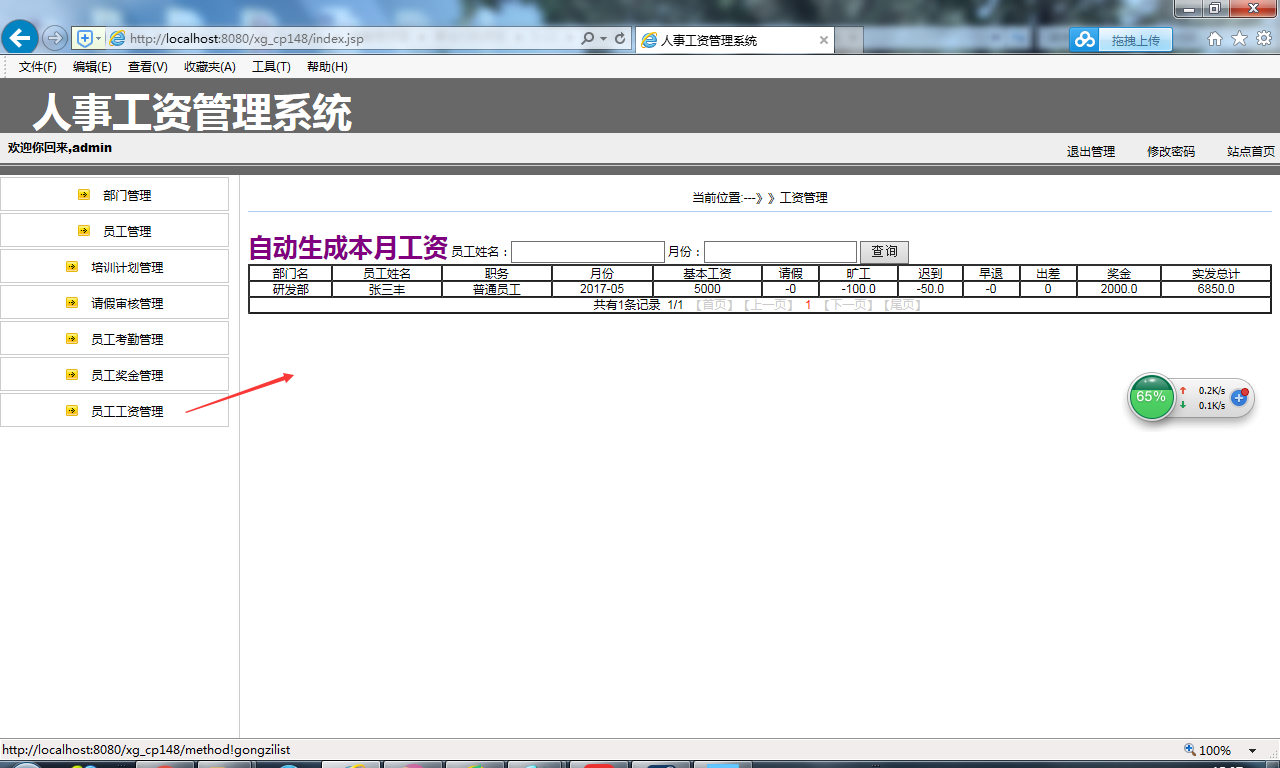The width and height of the screenshot is (1280, 768).
Task: Open the browser home icon
Action: 1215,39
